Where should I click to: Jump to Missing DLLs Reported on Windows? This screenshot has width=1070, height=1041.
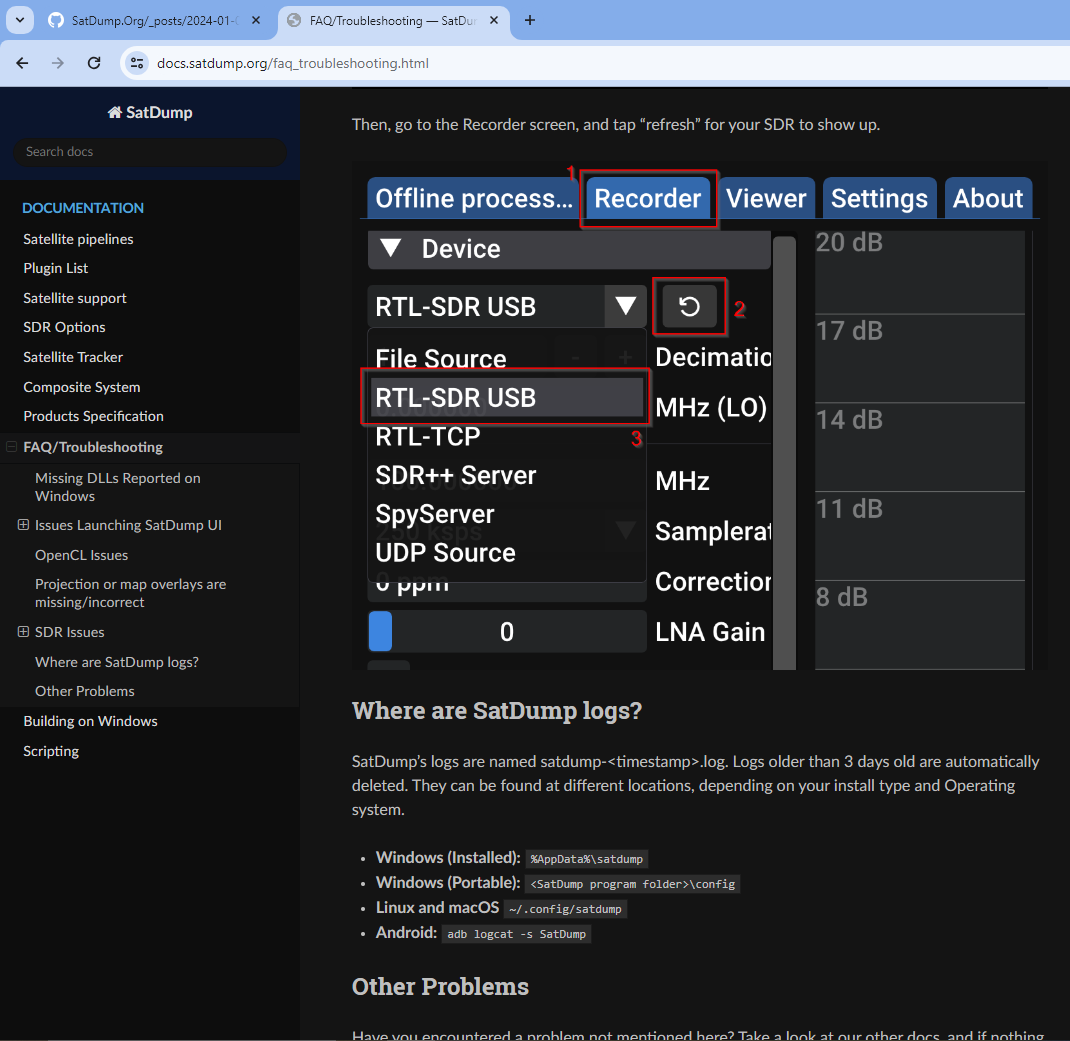click(118, 487)
